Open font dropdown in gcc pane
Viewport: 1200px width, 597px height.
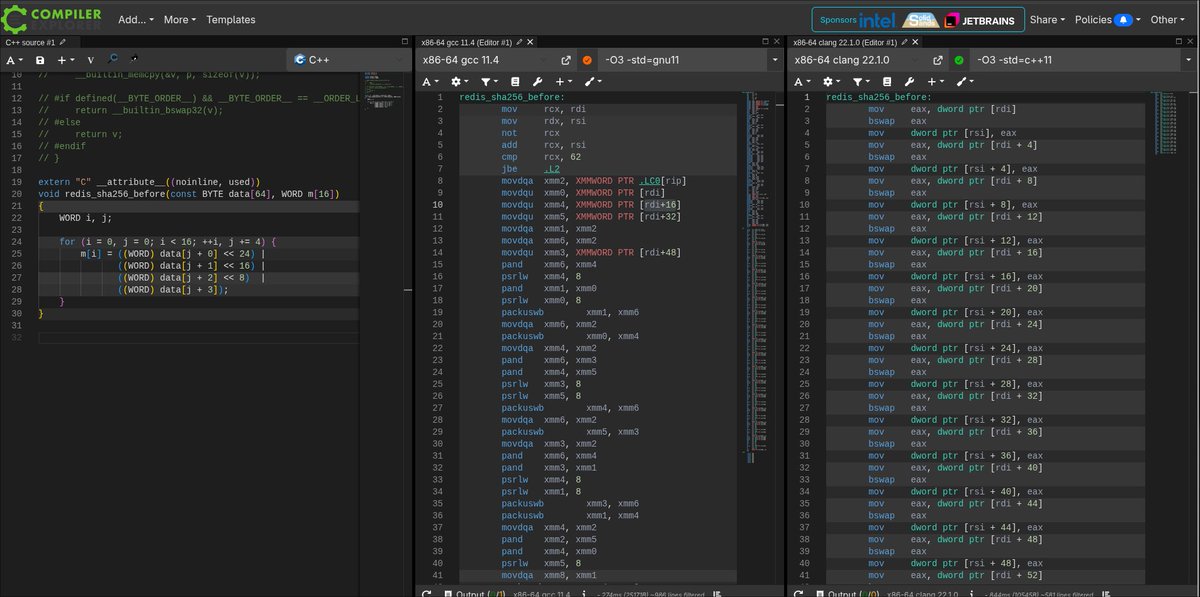429,81
